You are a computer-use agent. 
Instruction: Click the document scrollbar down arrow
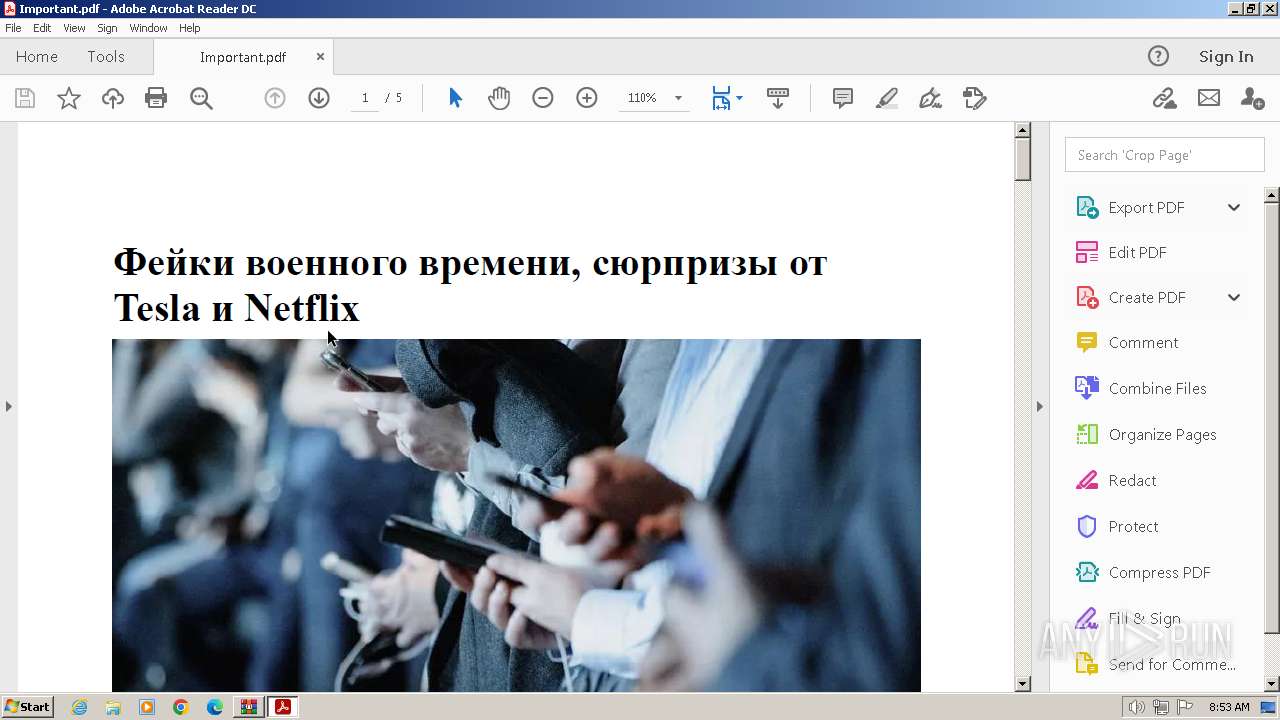[x=1022, y=684]
